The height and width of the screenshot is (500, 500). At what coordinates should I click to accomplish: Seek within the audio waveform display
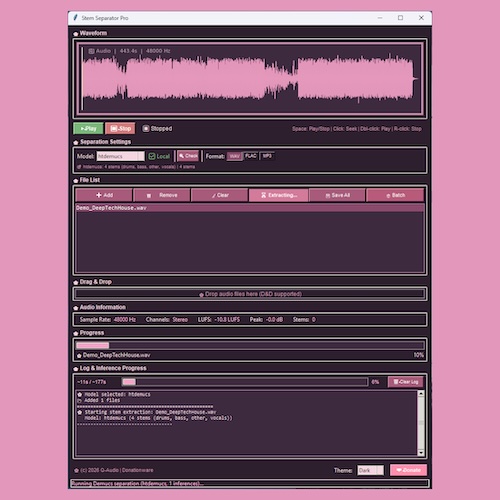coord(250,79)
